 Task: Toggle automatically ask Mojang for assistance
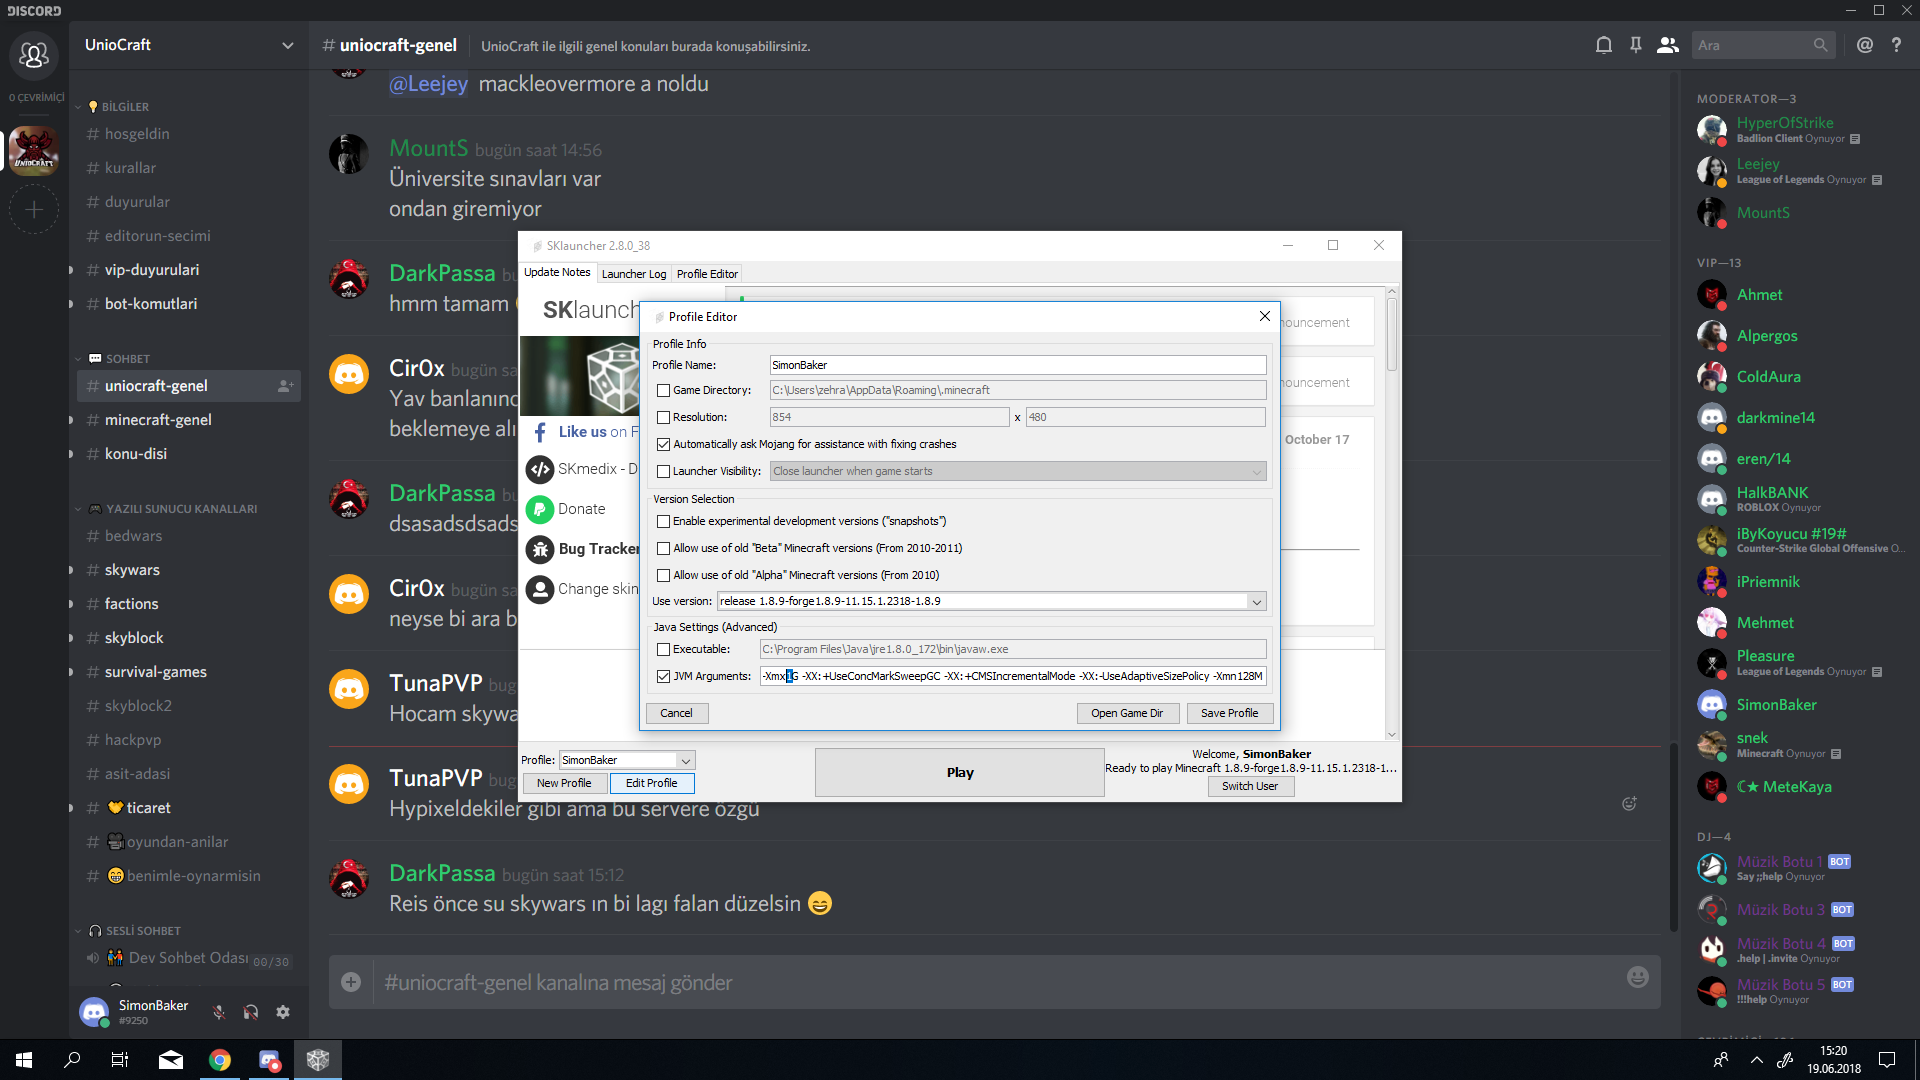(x=663, y=445)
